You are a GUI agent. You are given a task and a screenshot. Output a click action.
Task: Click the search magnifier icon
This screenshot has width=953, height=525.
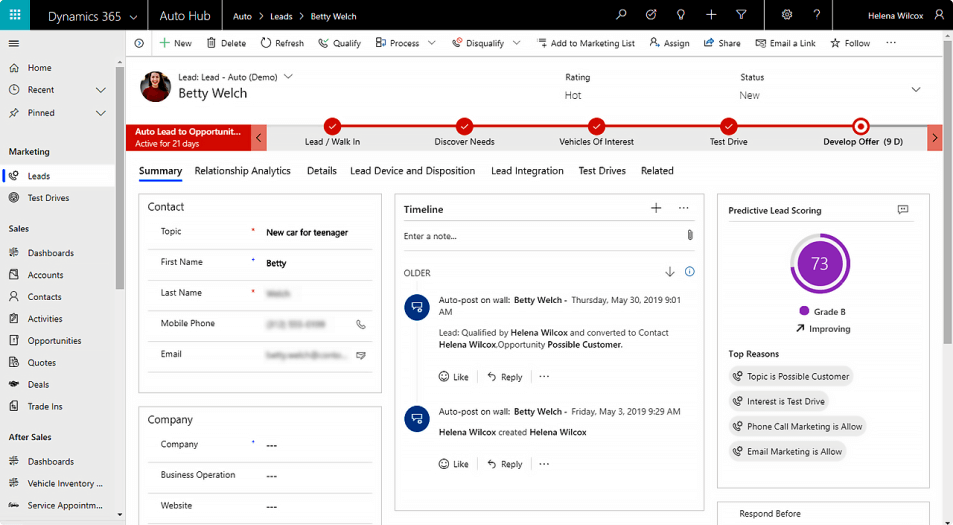621,15
